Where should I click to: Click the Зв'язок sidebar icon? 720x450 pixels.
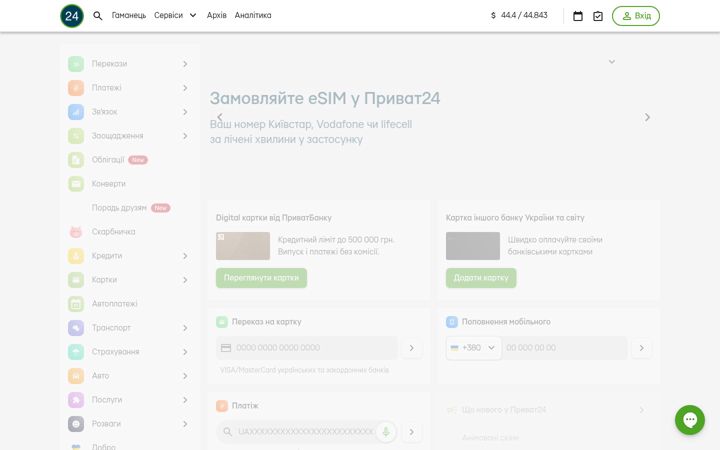[x=76, y=112]
